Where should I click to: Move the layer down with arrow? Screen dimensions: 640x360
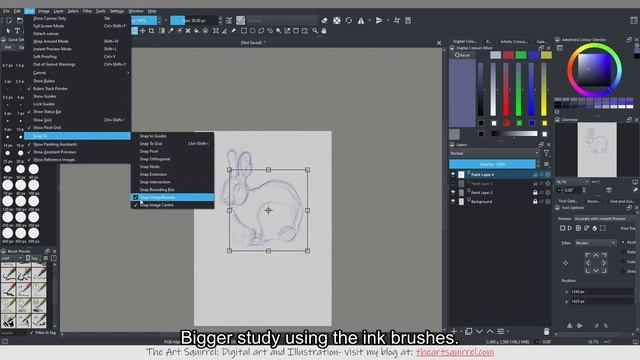pyautogui.click(x=479, y=331)
